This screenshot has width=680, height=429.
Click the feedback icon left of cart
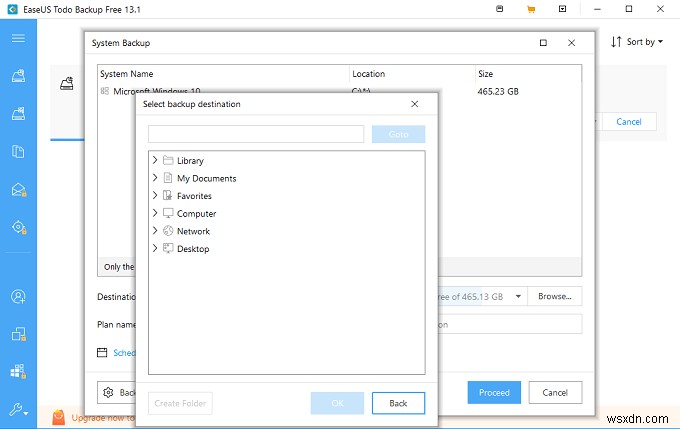(500, 9)
